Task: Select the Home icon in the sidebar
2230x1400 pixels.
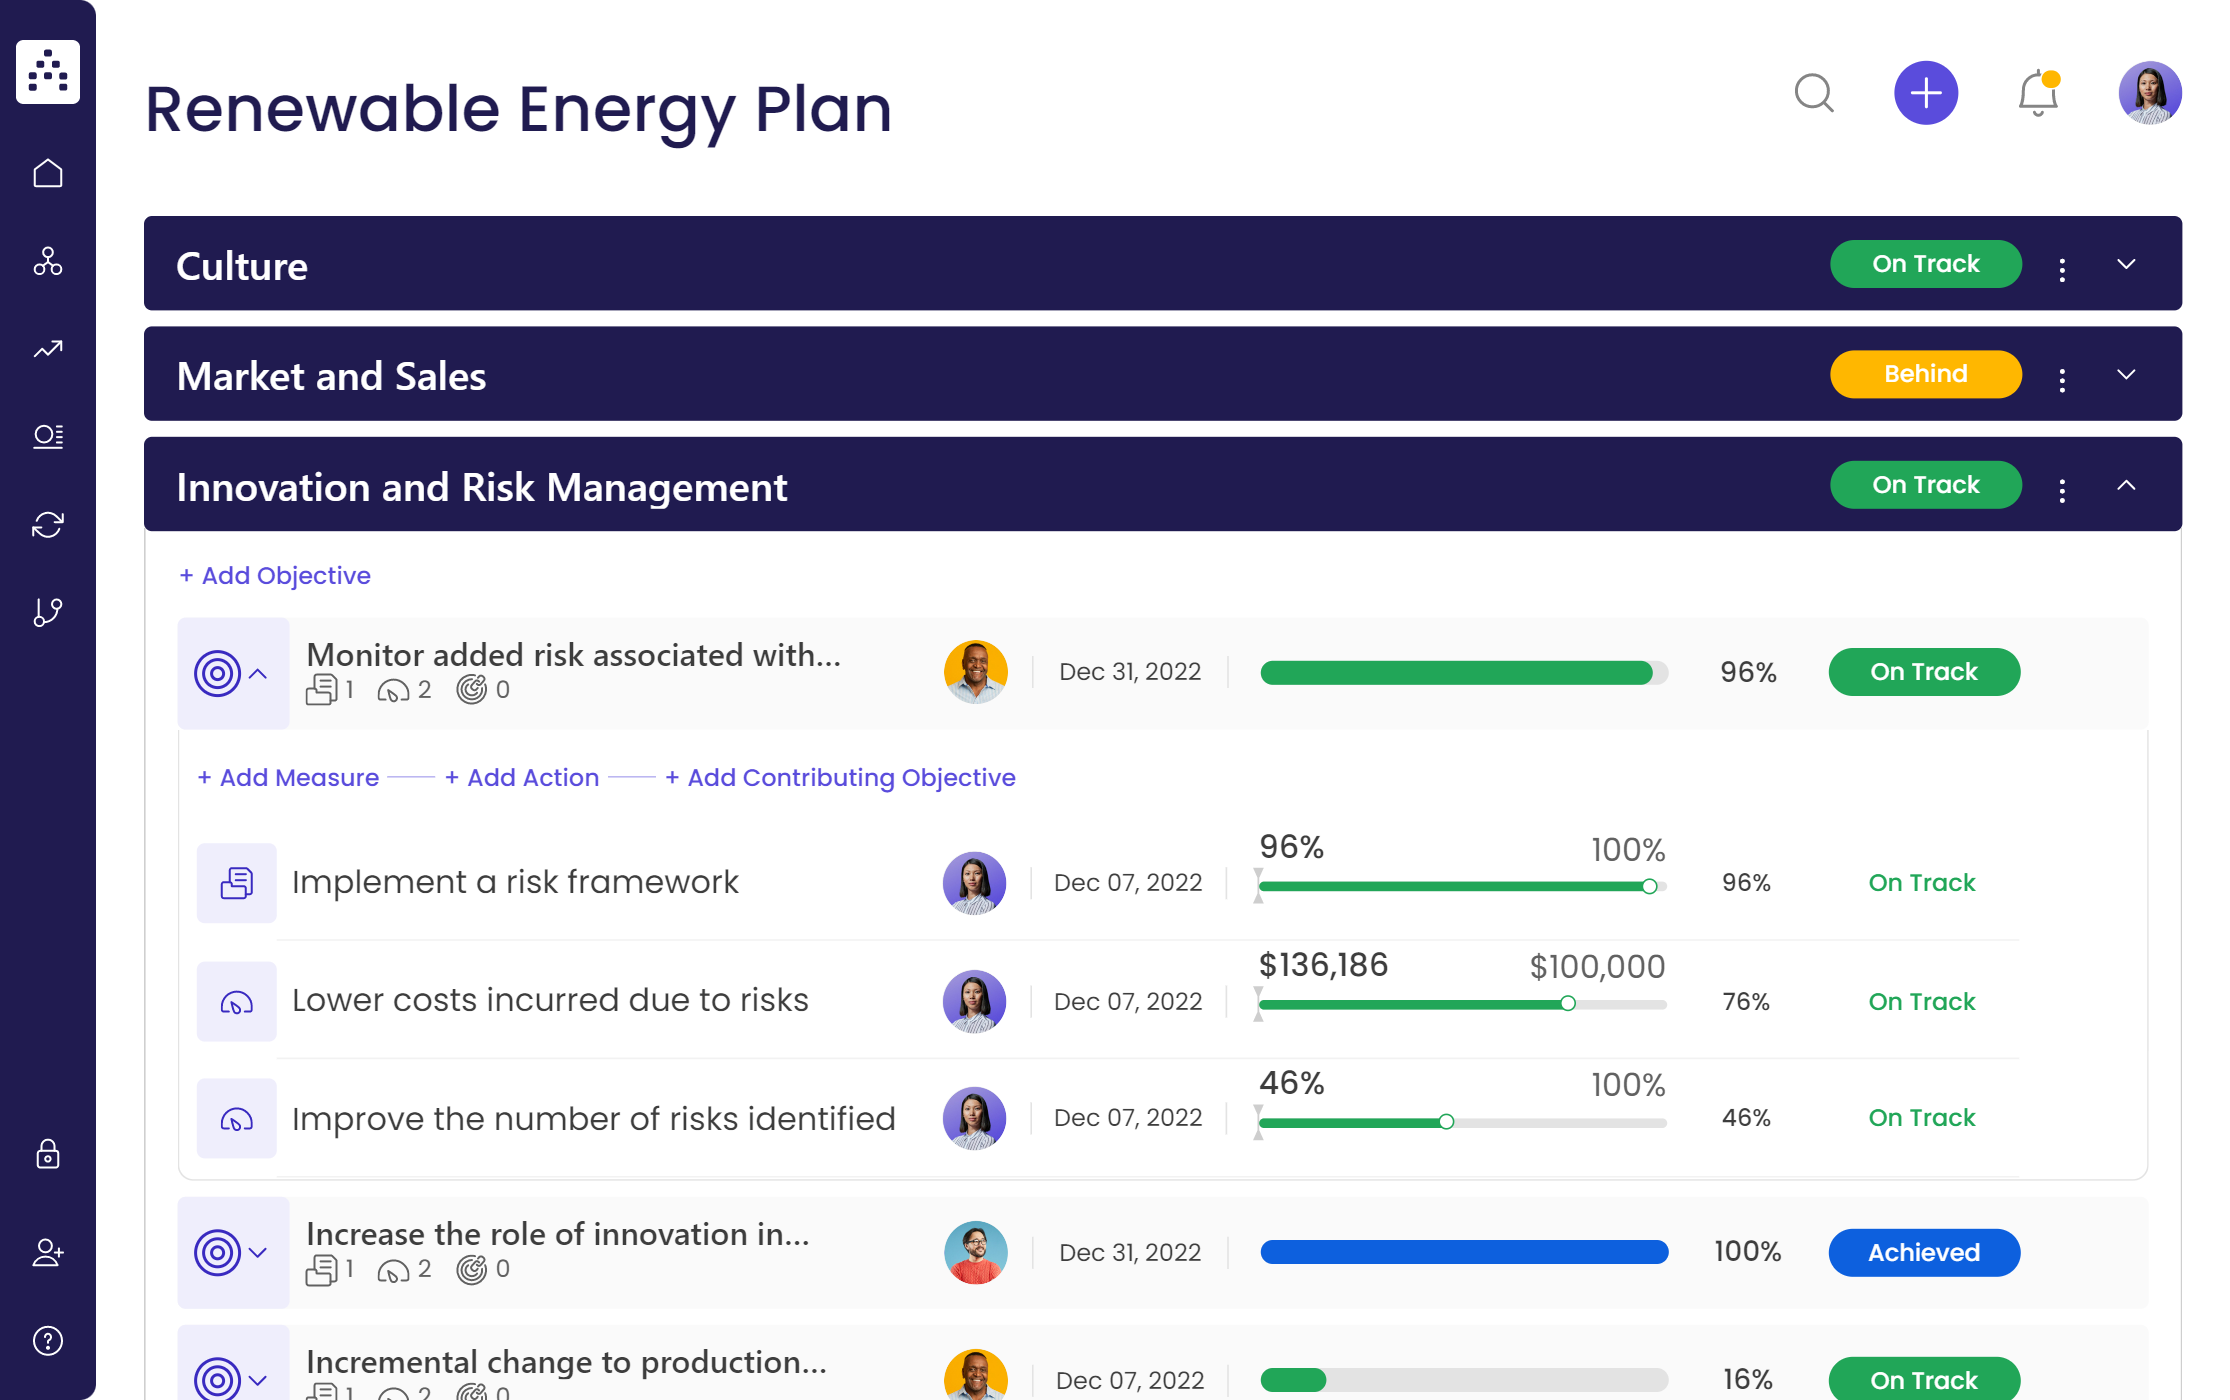Action: 47,172
